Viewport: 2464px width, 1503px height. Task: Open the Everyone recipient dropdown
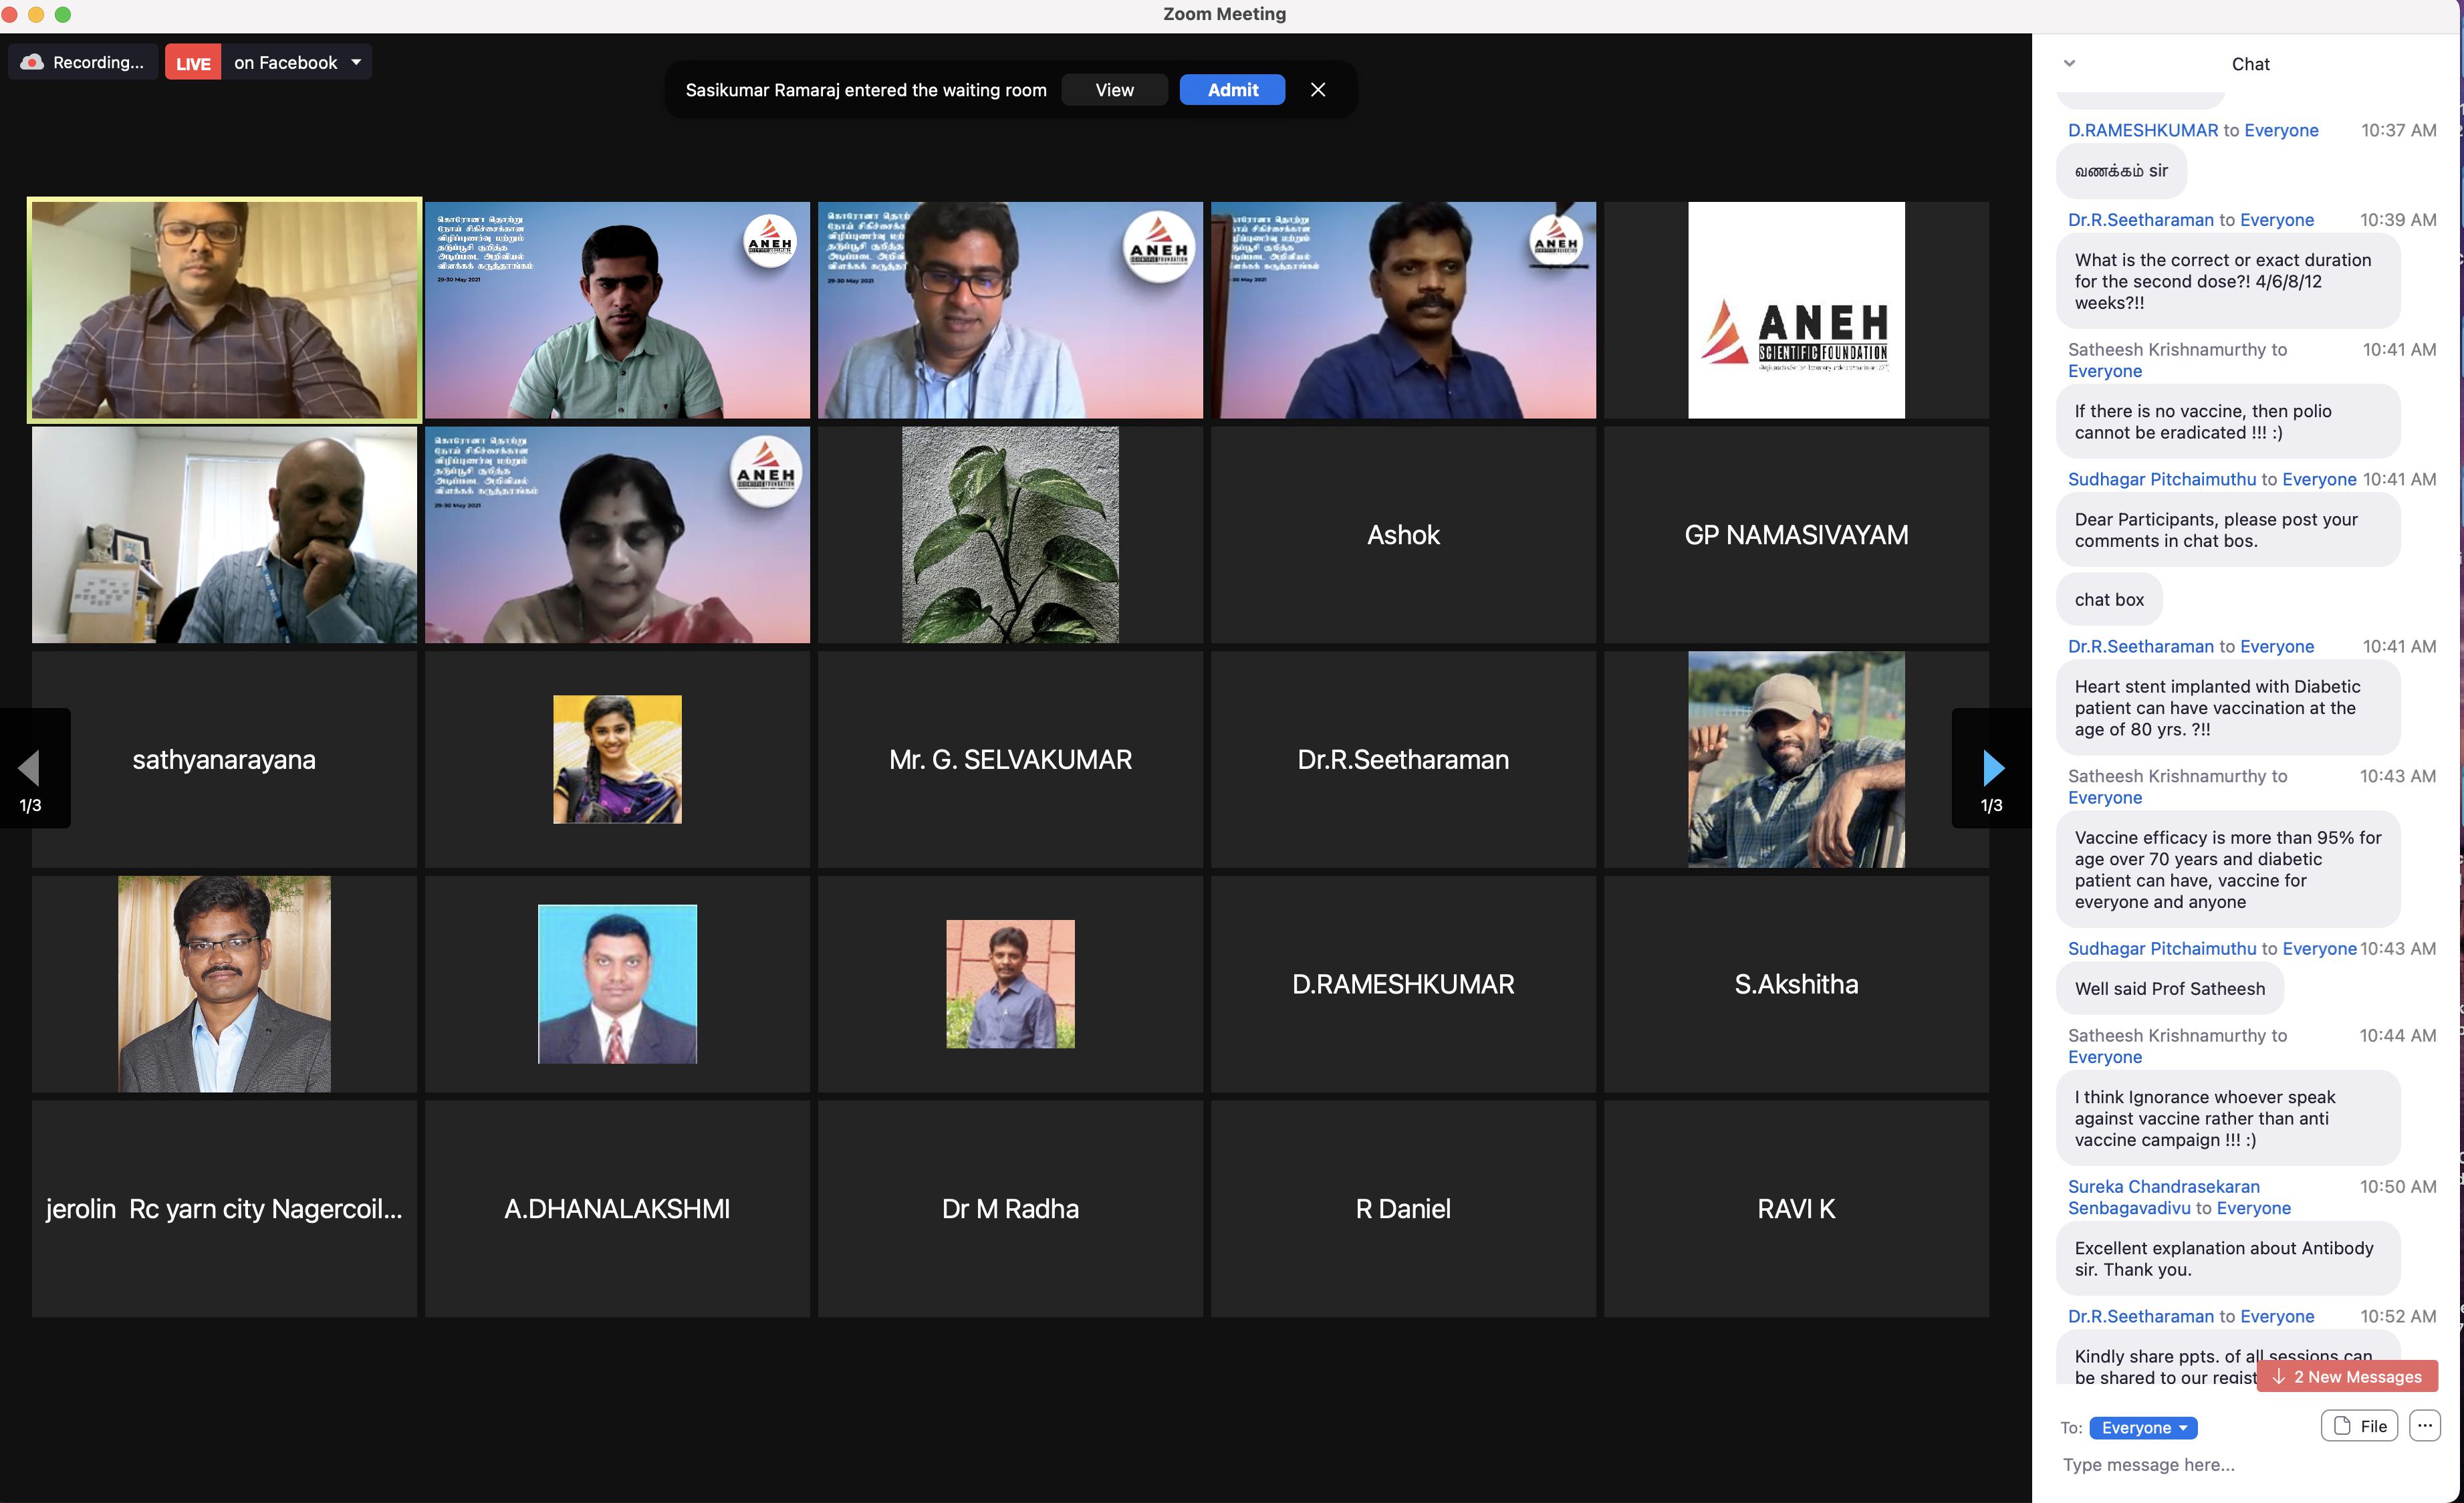point(2143,1427)
